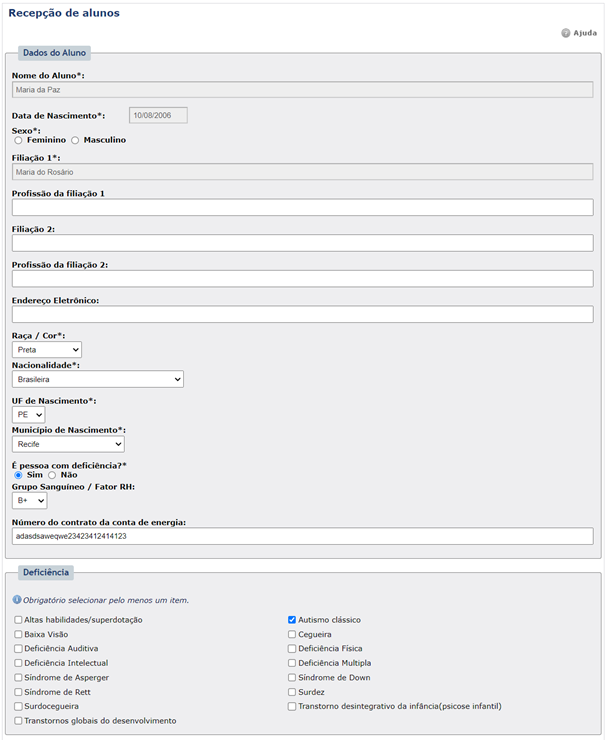
Task: Open the Município de Nascimento dropdown
Action: click(x=68, y=444)
